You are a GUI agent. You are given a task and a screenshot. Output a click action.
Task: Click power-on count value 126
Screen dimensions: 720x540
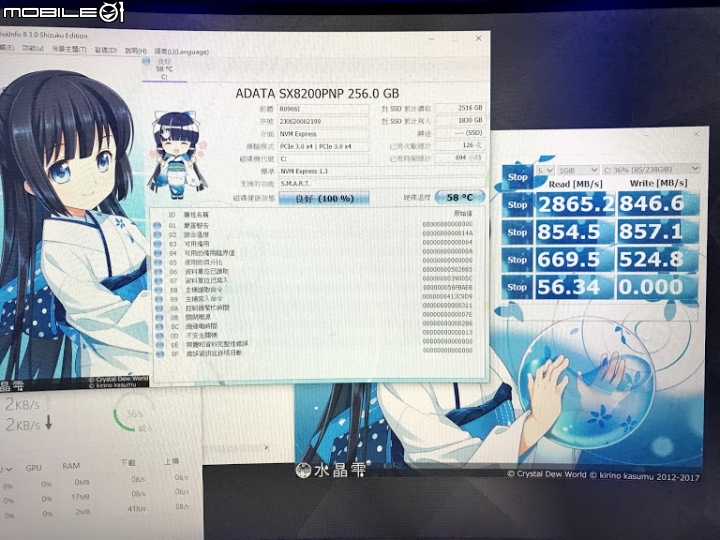(460, 145)
